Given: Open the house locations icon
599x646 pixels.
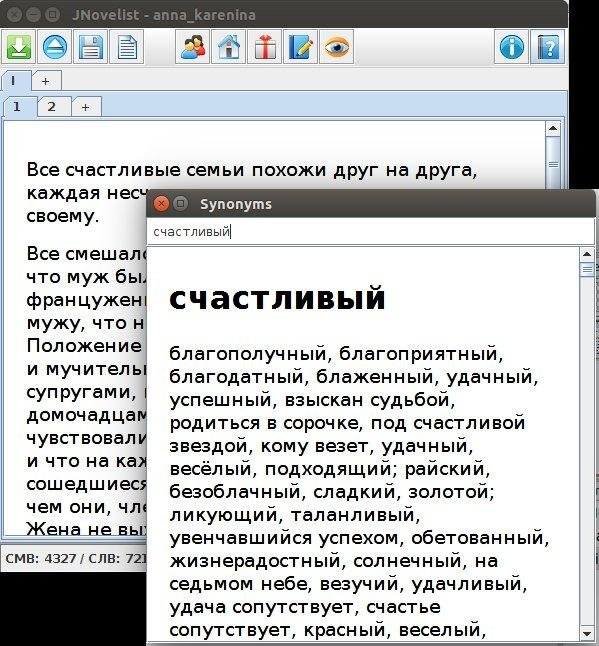Looking at the screenshot, I should 229,47.
